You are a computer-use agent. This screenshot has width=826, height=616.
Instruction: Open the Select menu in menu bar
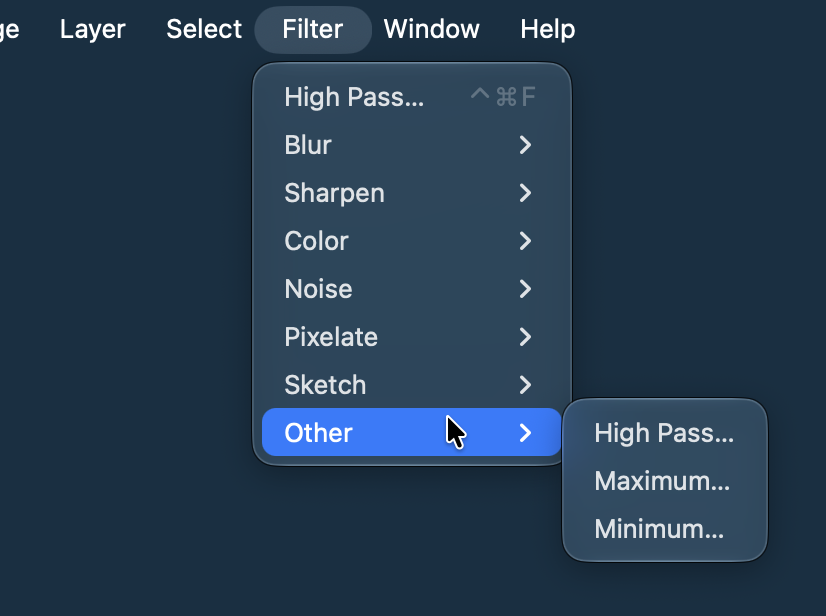tap(204, 29)
